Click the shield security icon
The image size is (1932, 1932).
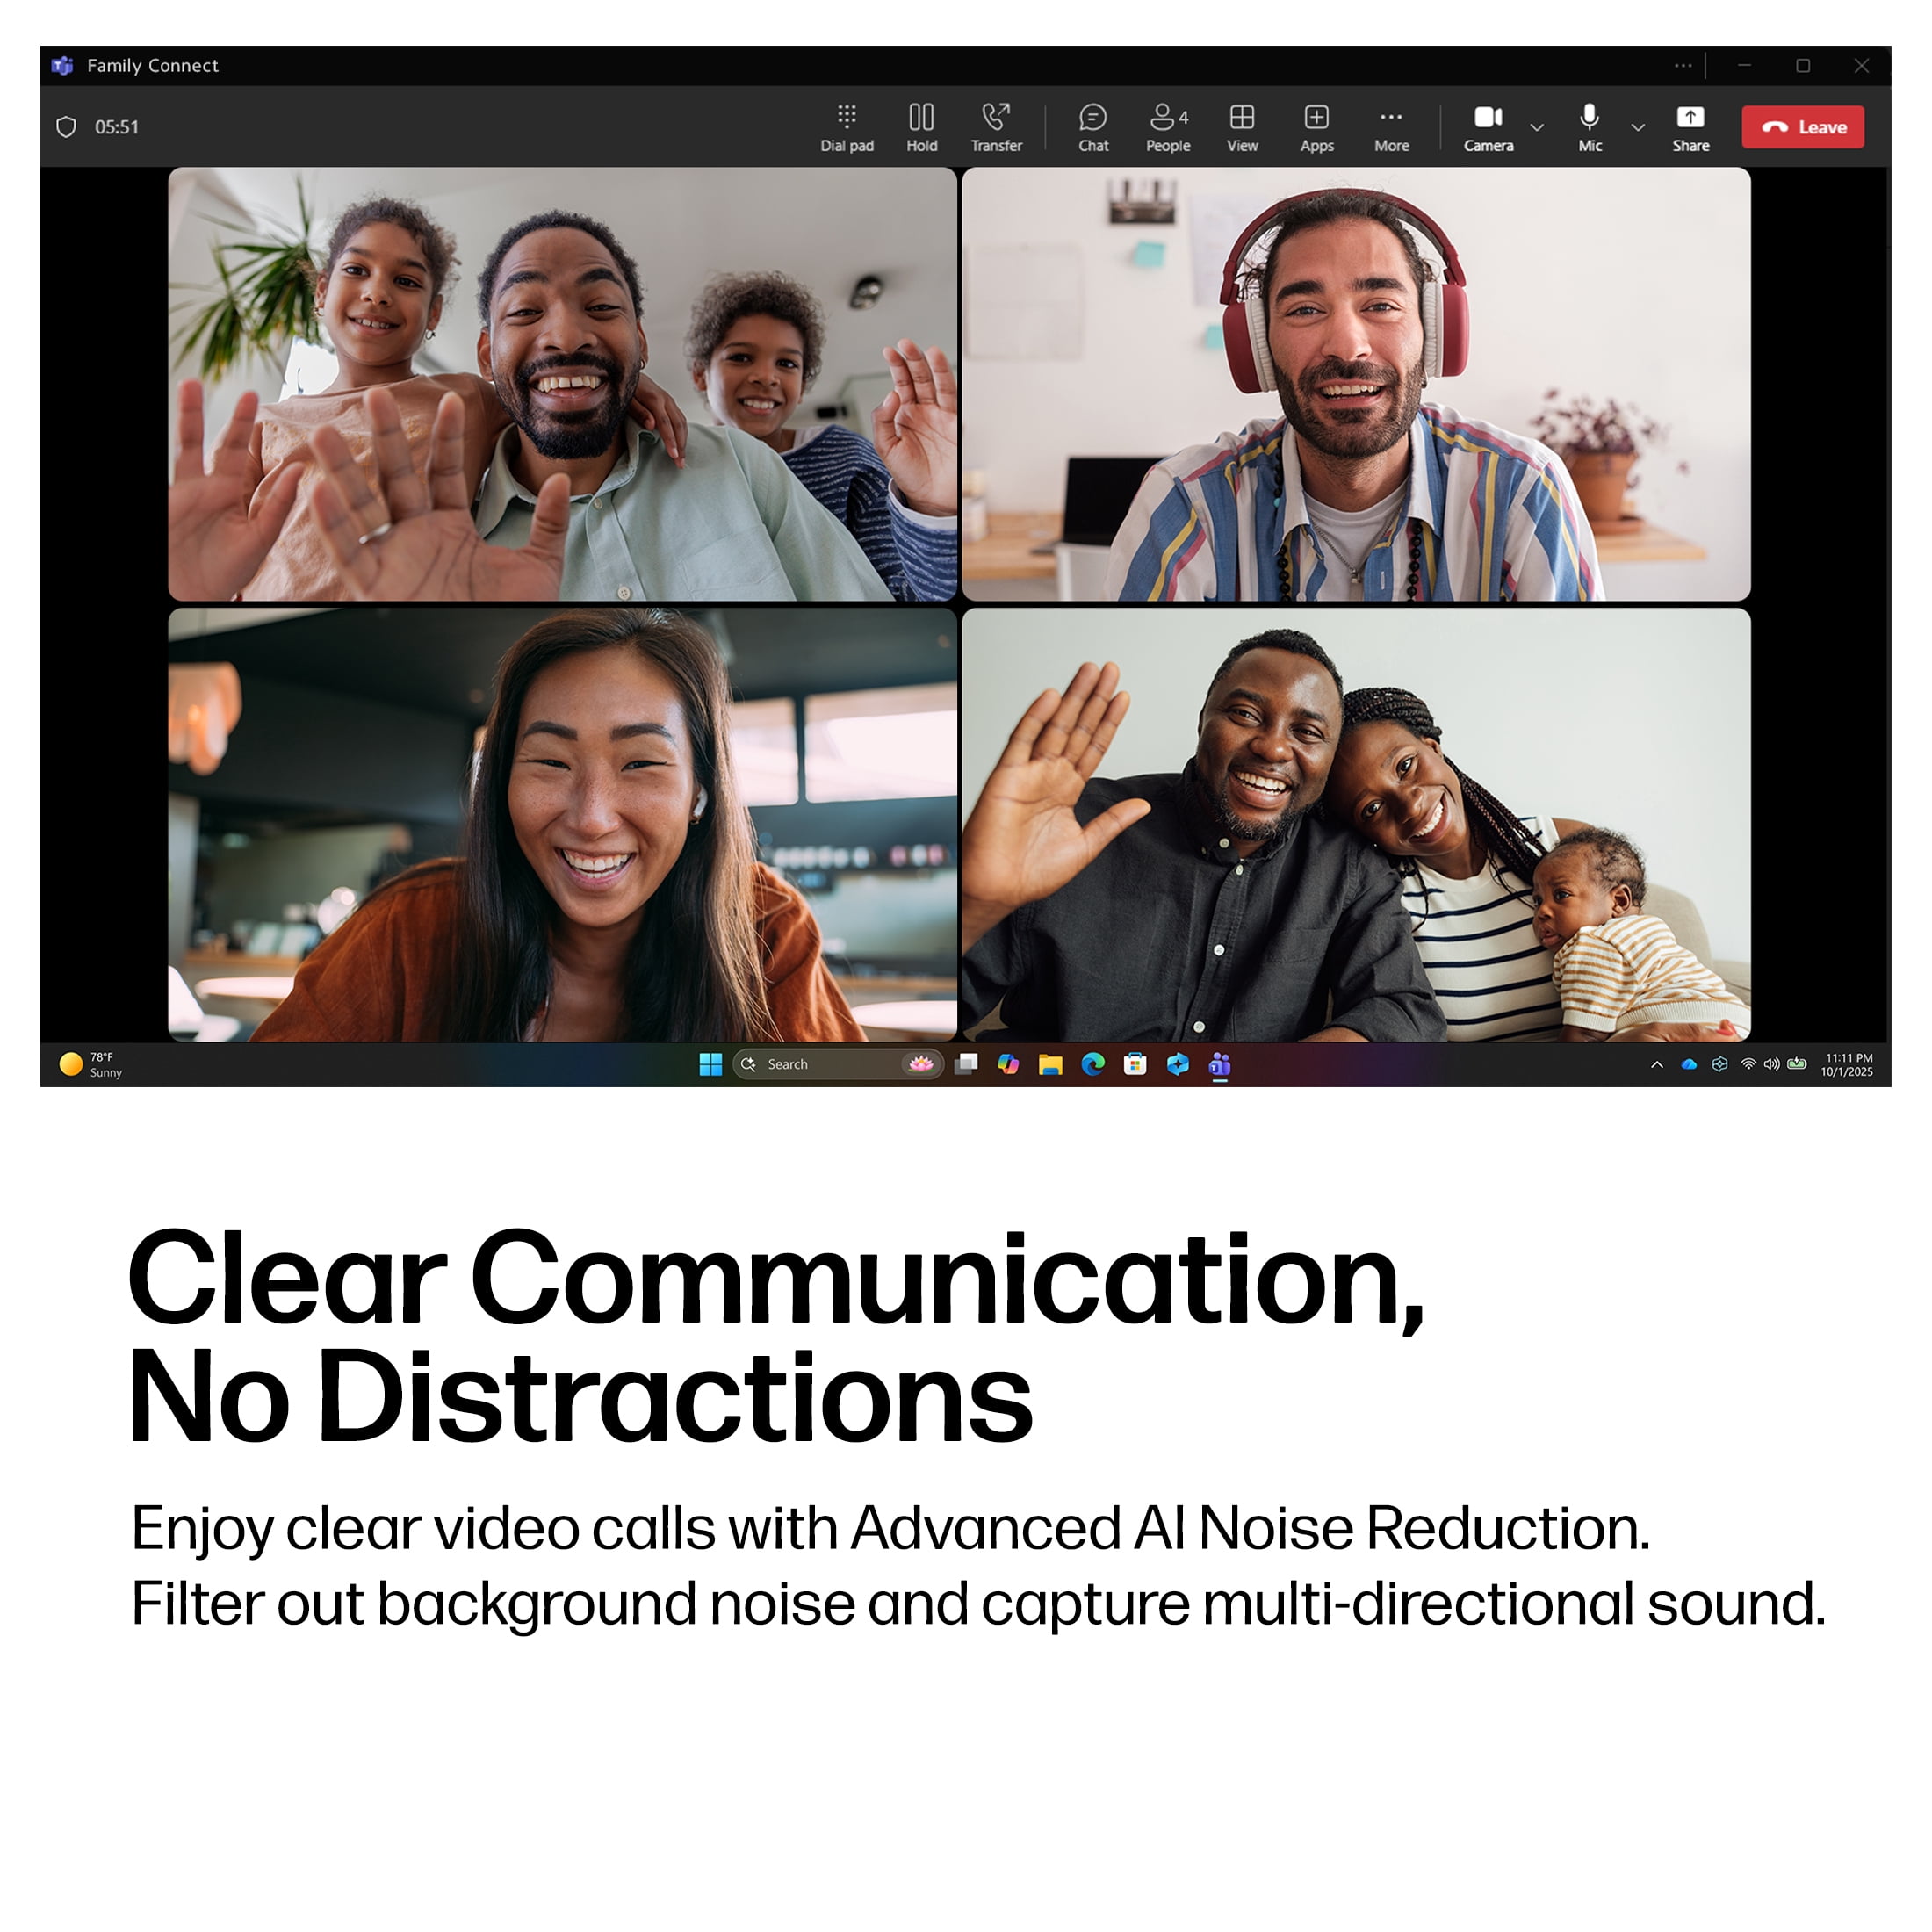point(66,127)
